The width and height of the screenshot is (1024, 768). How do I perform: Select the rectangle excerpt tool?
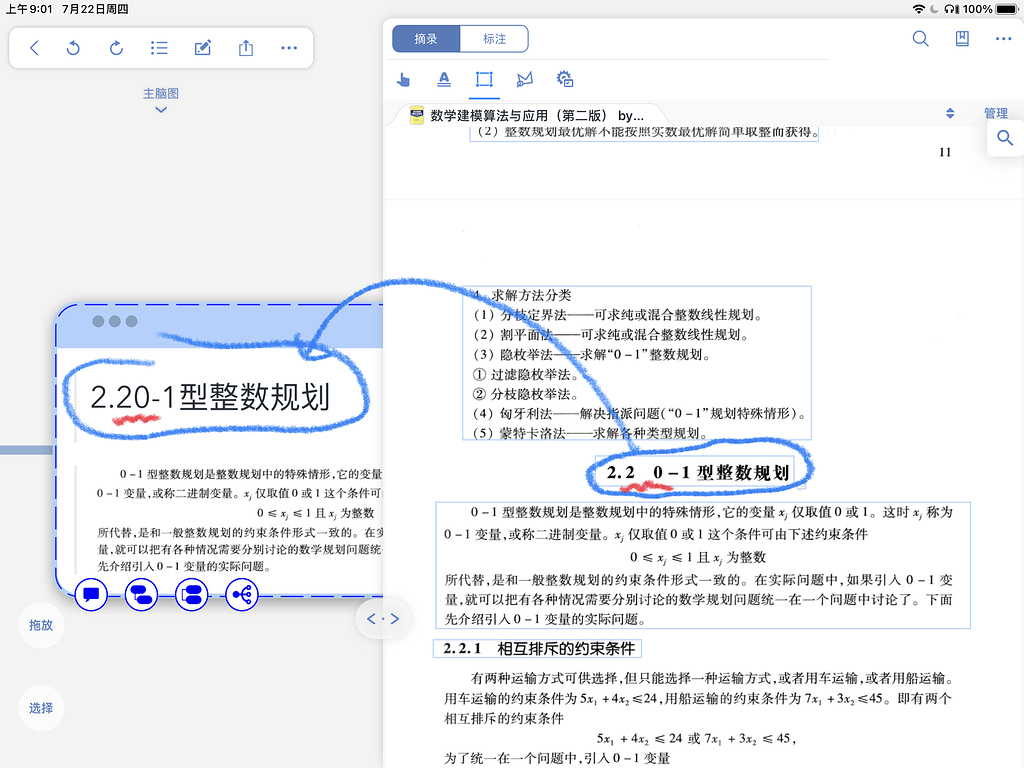(484, 79)
